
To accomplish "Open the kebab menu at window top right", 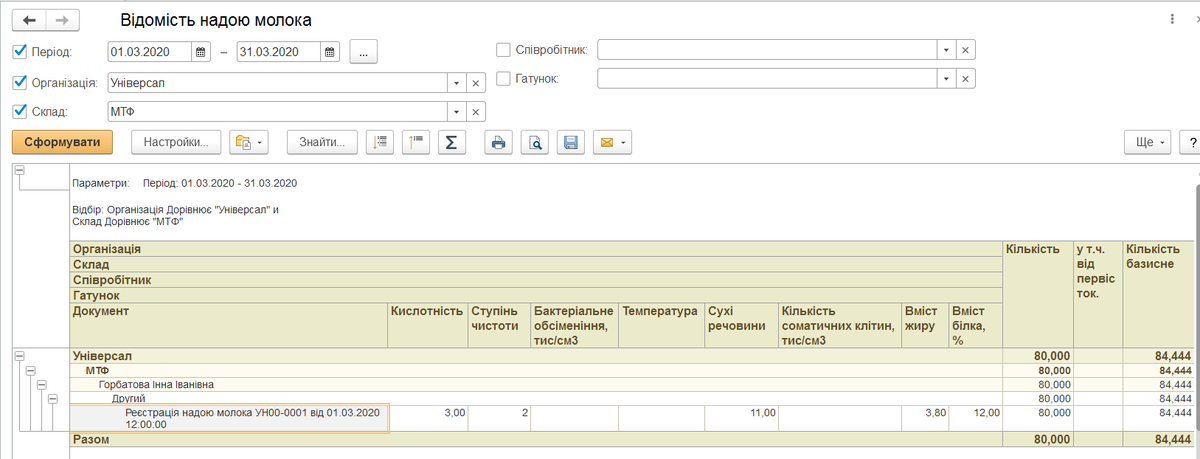I will click(x=1171, y=20).
